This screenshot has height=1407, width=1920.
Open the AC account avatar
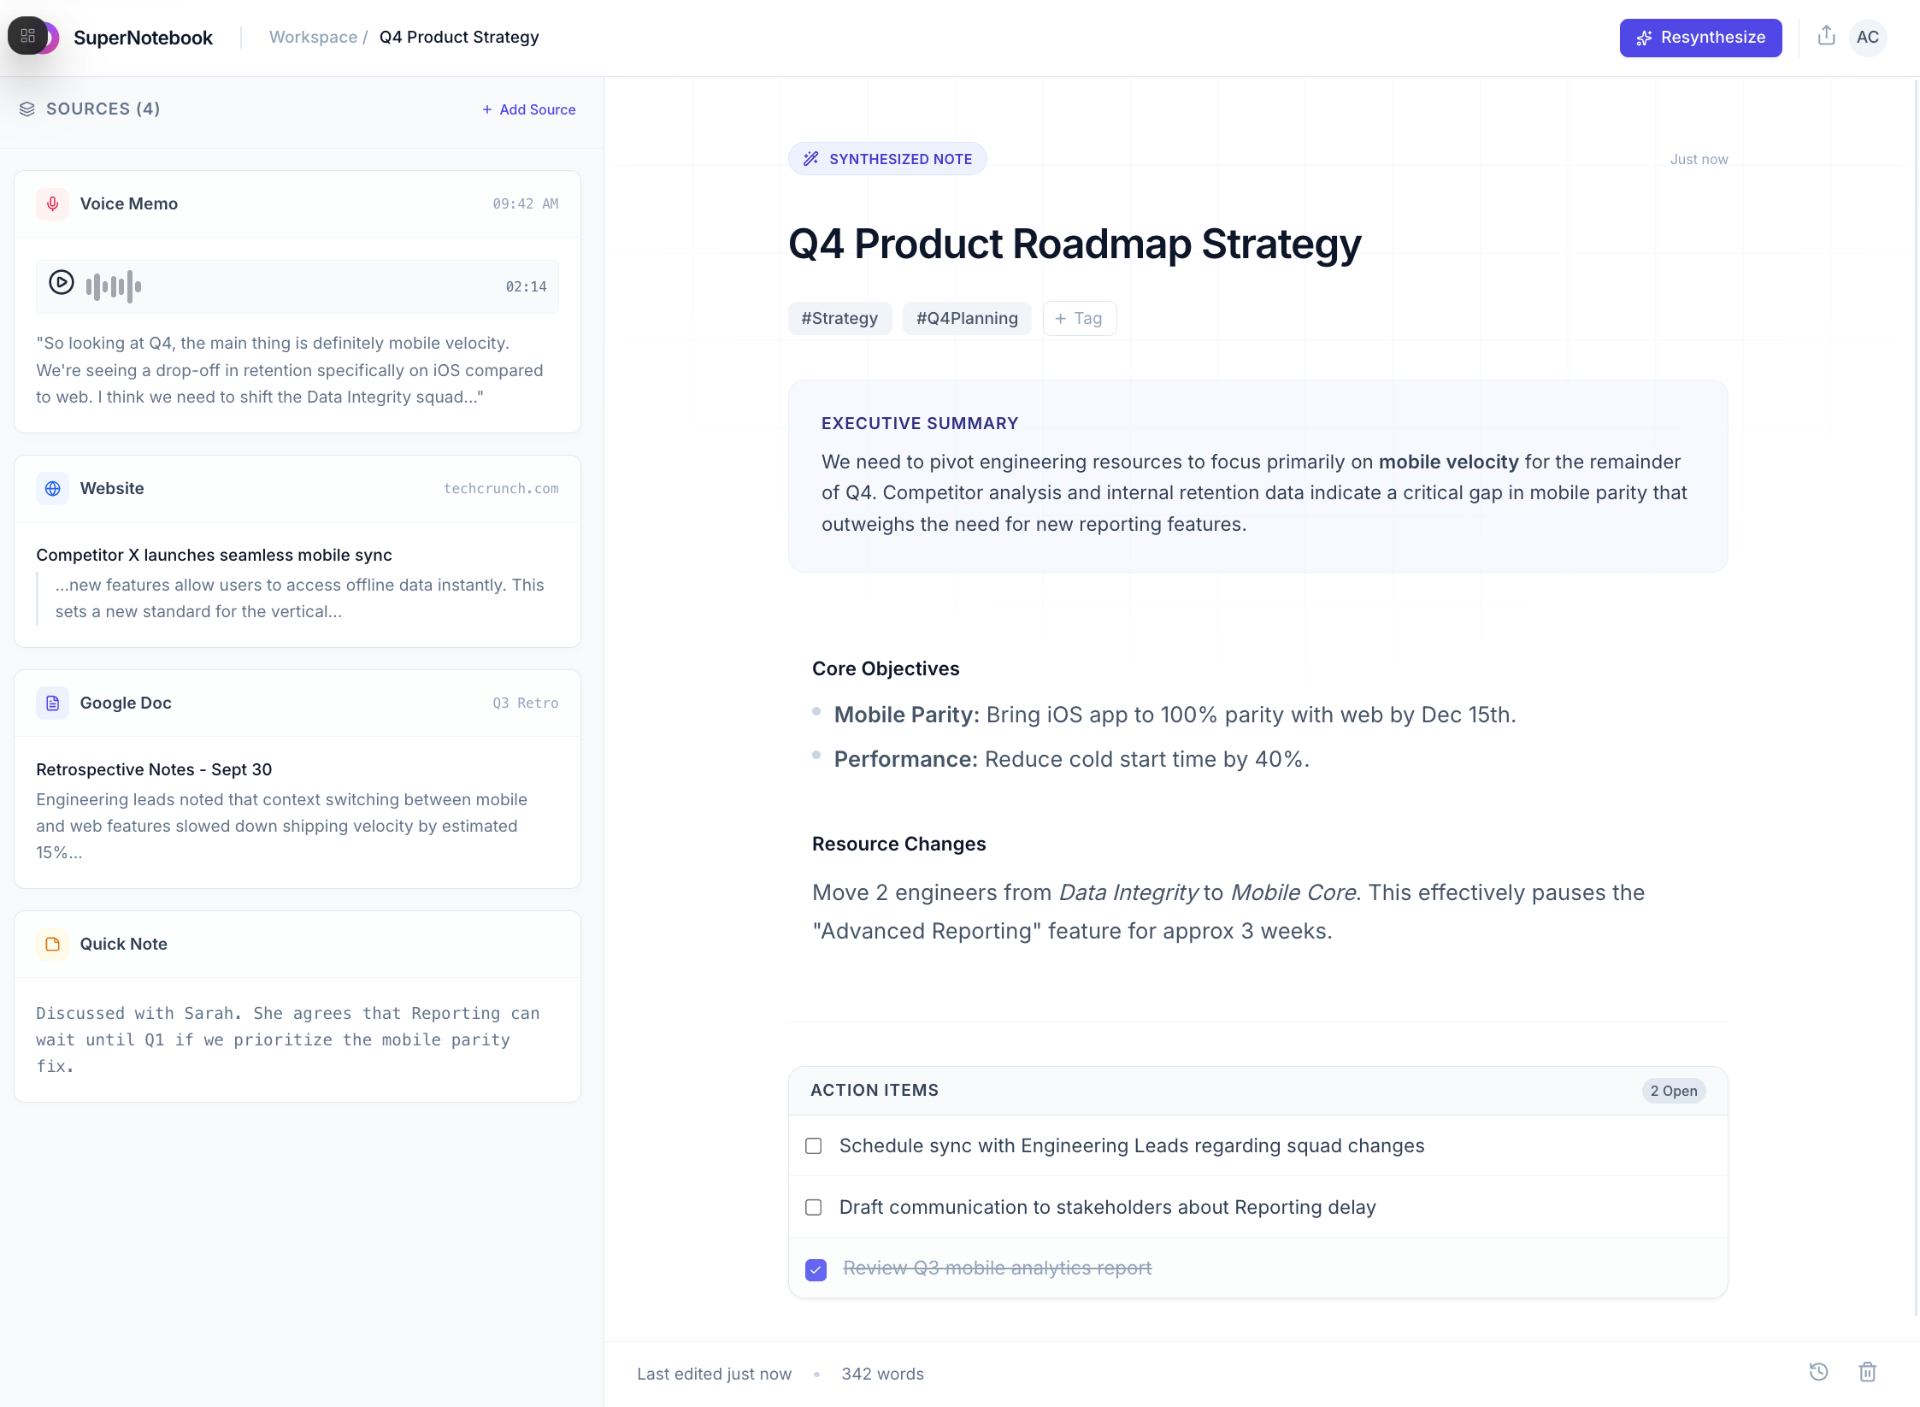[x=1868, y=37]
